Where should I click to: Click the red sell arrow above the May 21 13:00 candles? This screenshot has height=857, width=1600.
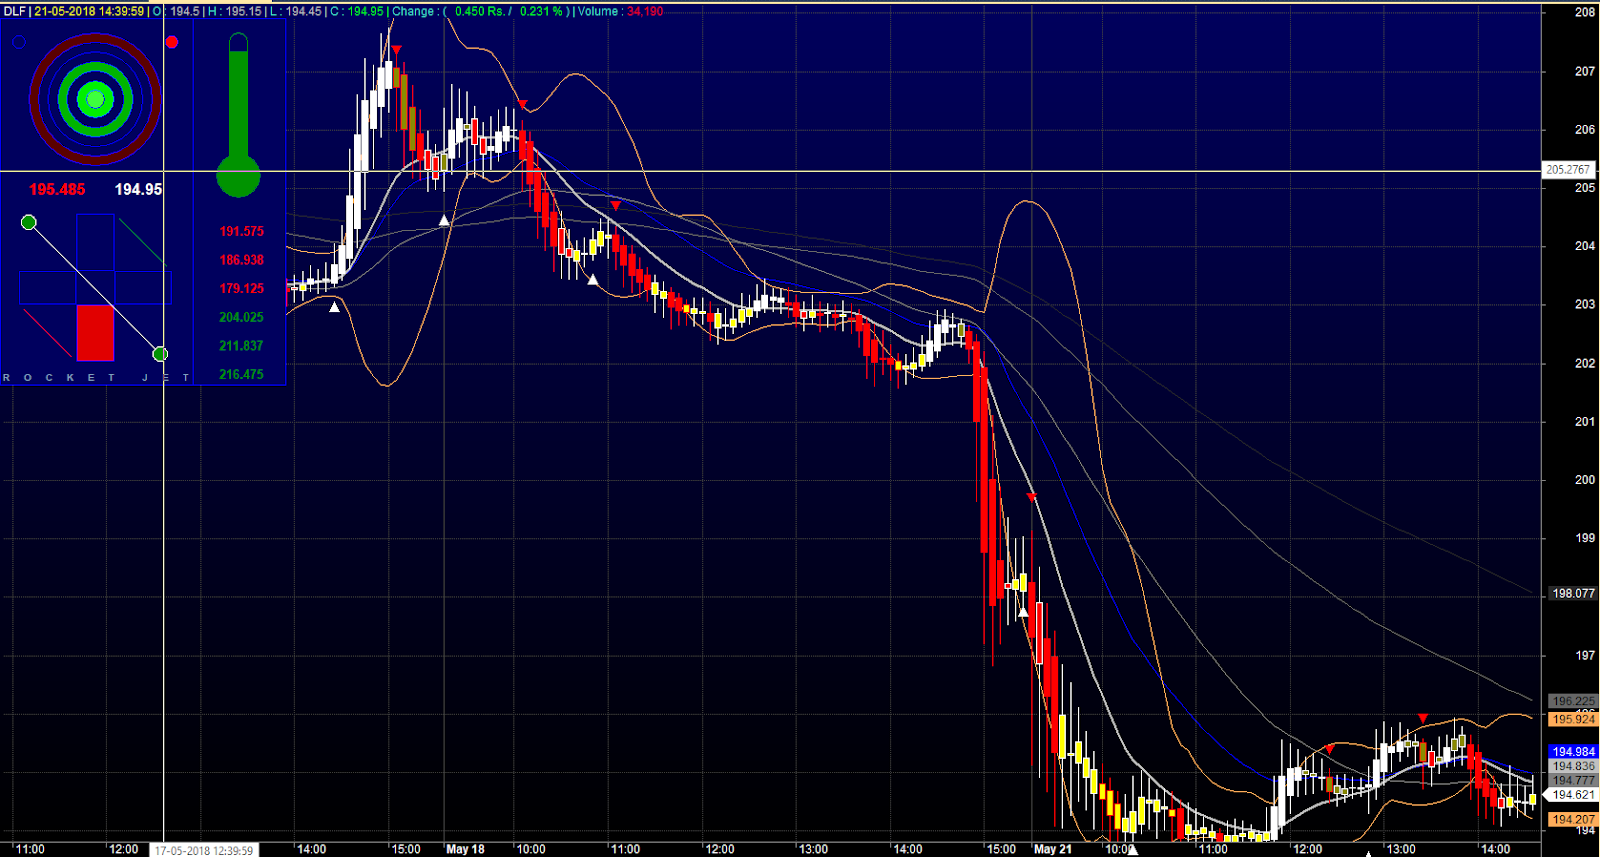pyautogui.click(x=1423, y=718)
